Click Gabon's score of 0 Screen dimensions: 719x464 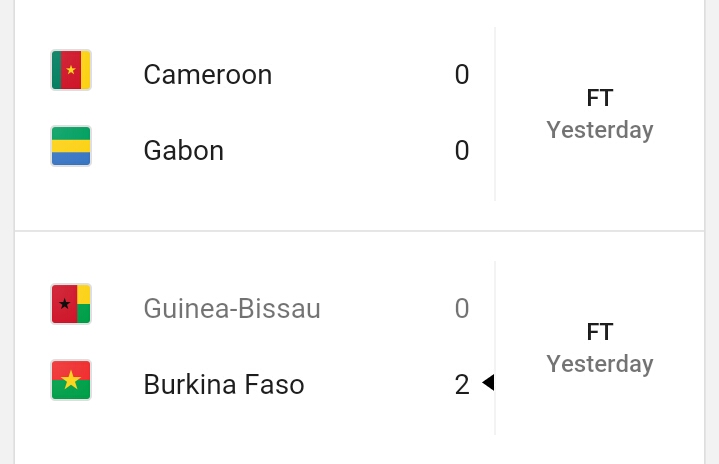[462, 151]
